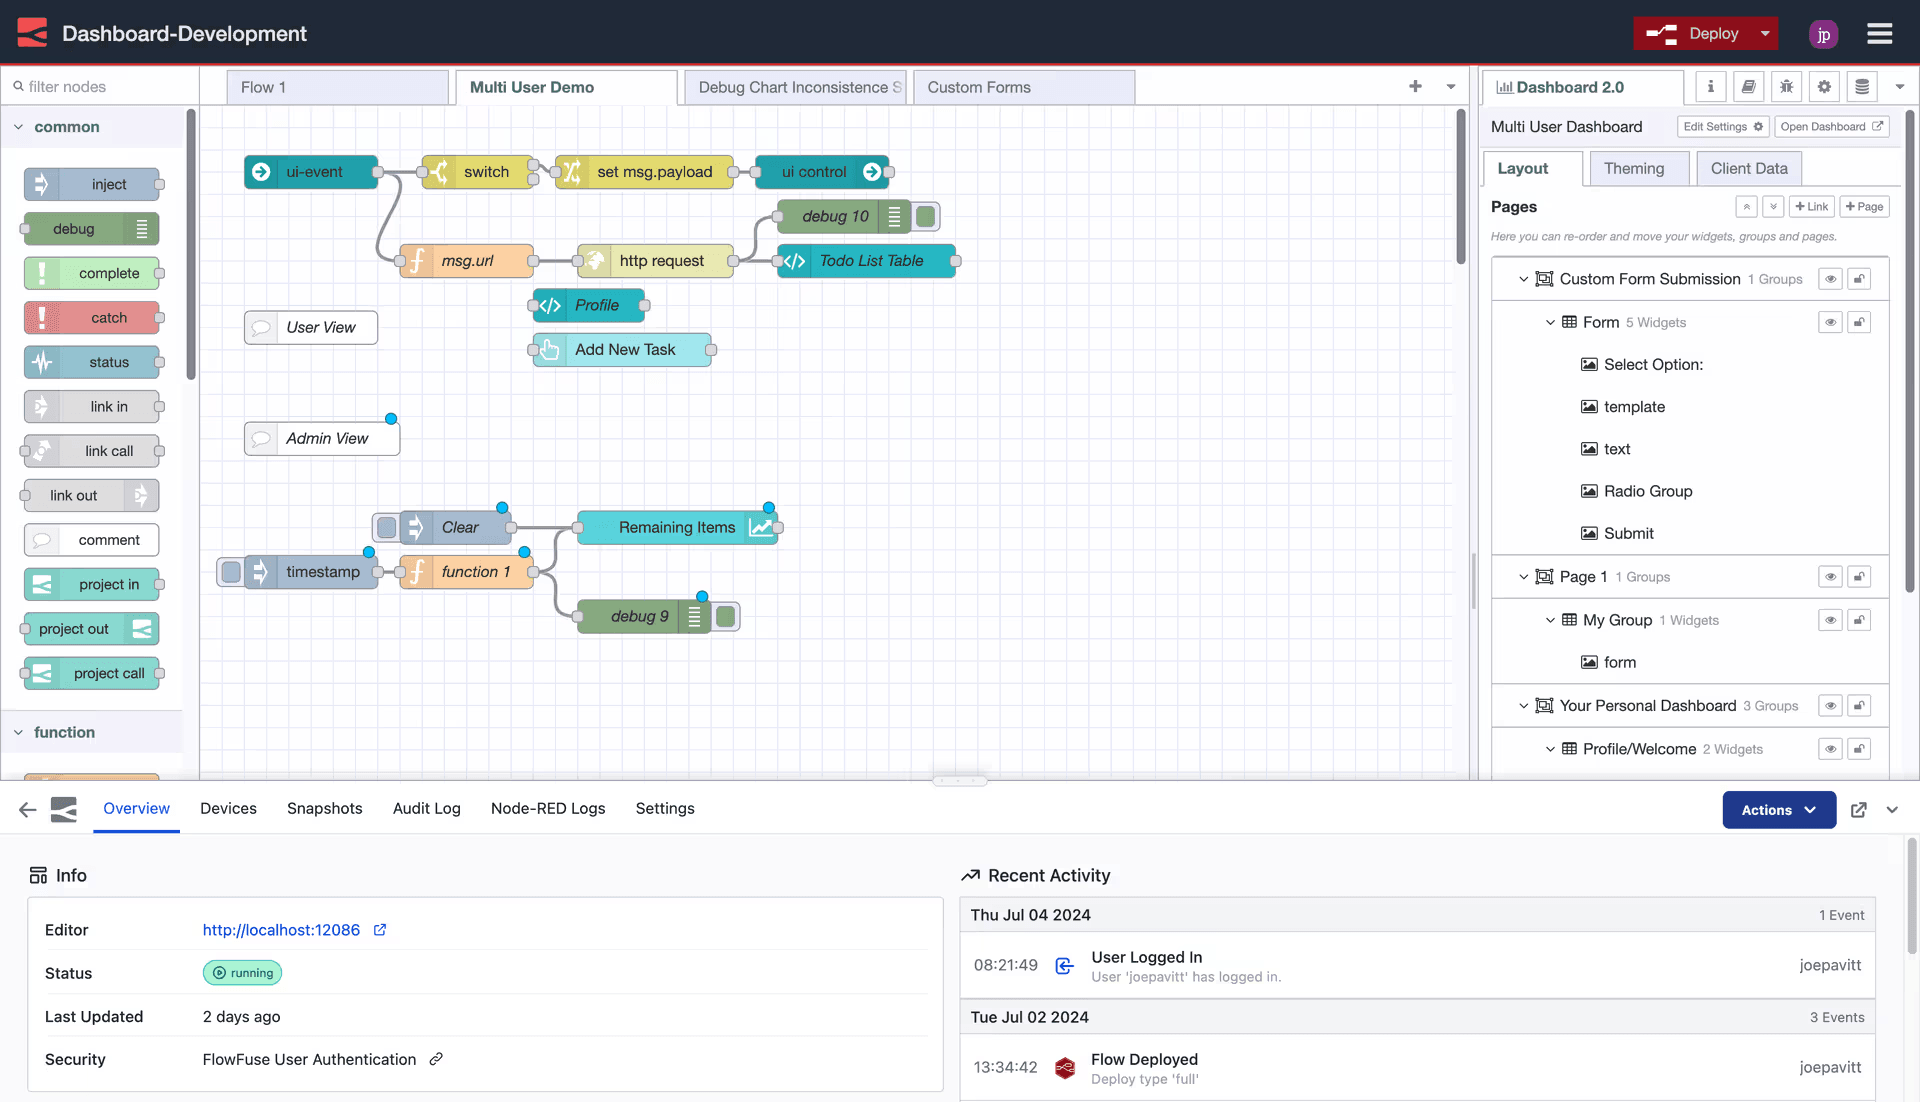Open the settings gear icon in the Dashboard toolbar
Screen dimensions: 1920x1102
click(x=1824, y=87)
